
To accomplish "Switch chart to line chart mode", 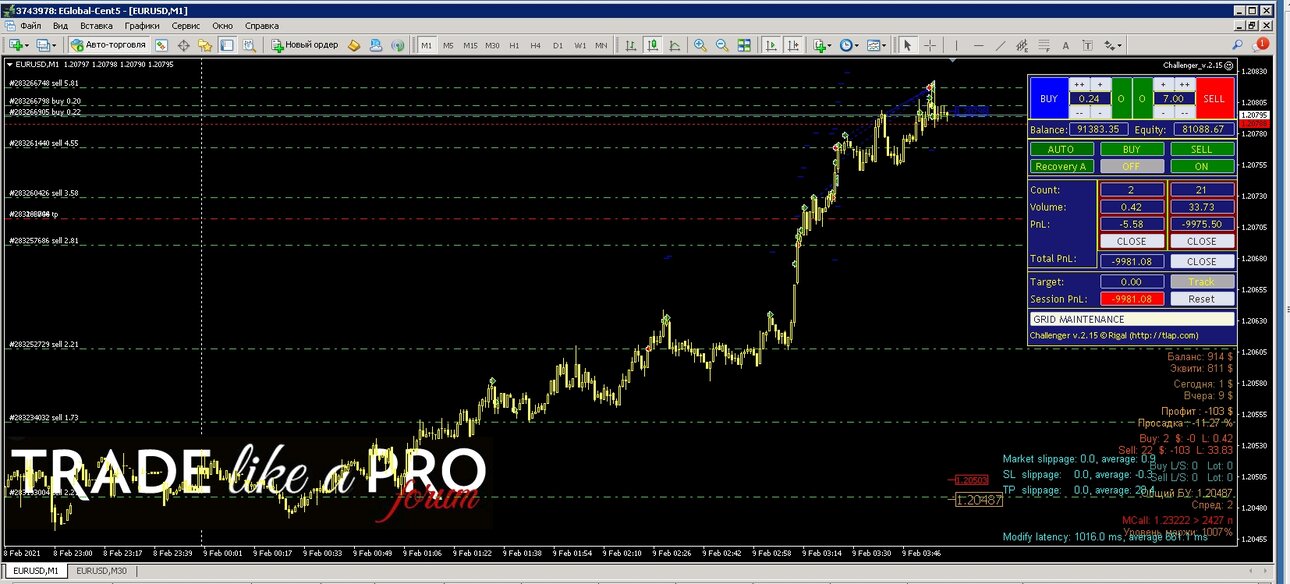I will tap(675, 45).
